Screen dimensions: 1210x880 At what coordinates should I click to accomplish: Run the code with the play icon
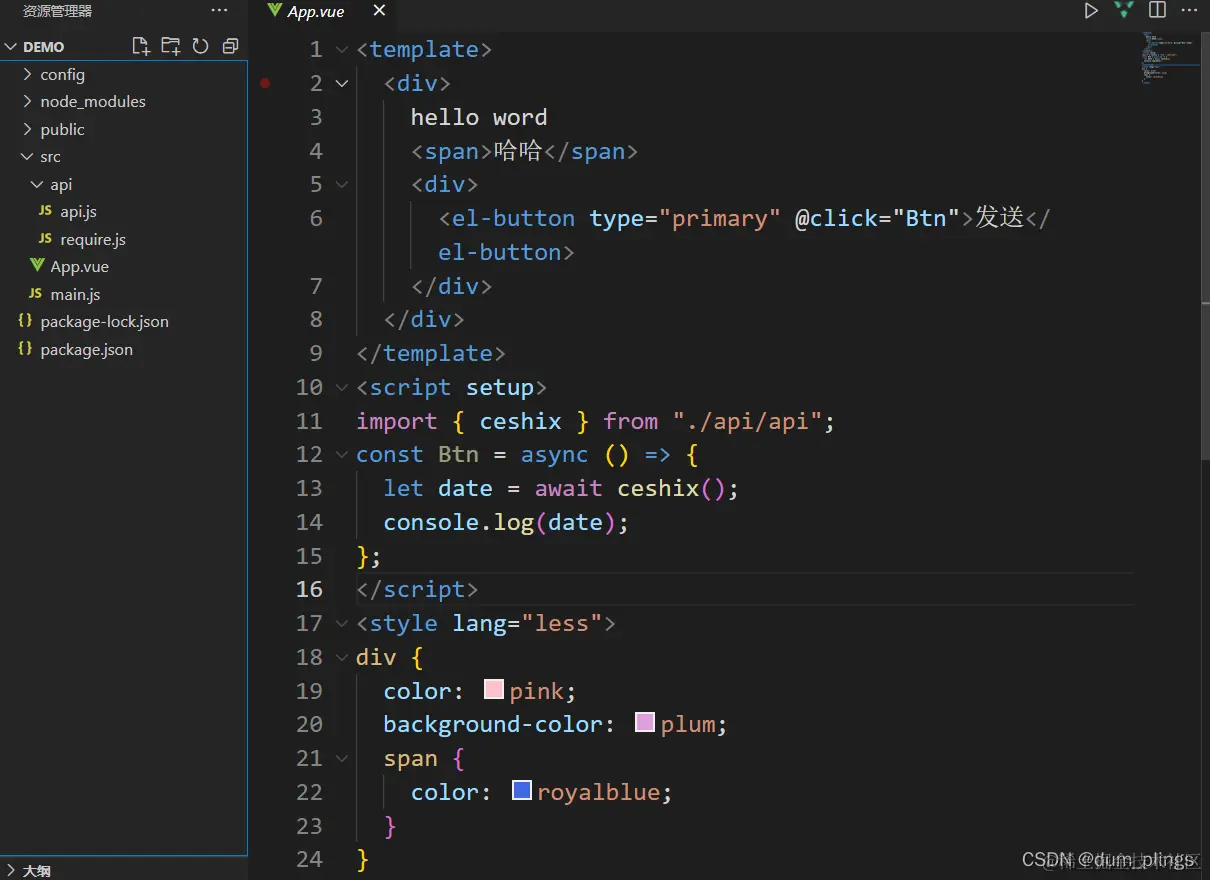pos(1091,11)
